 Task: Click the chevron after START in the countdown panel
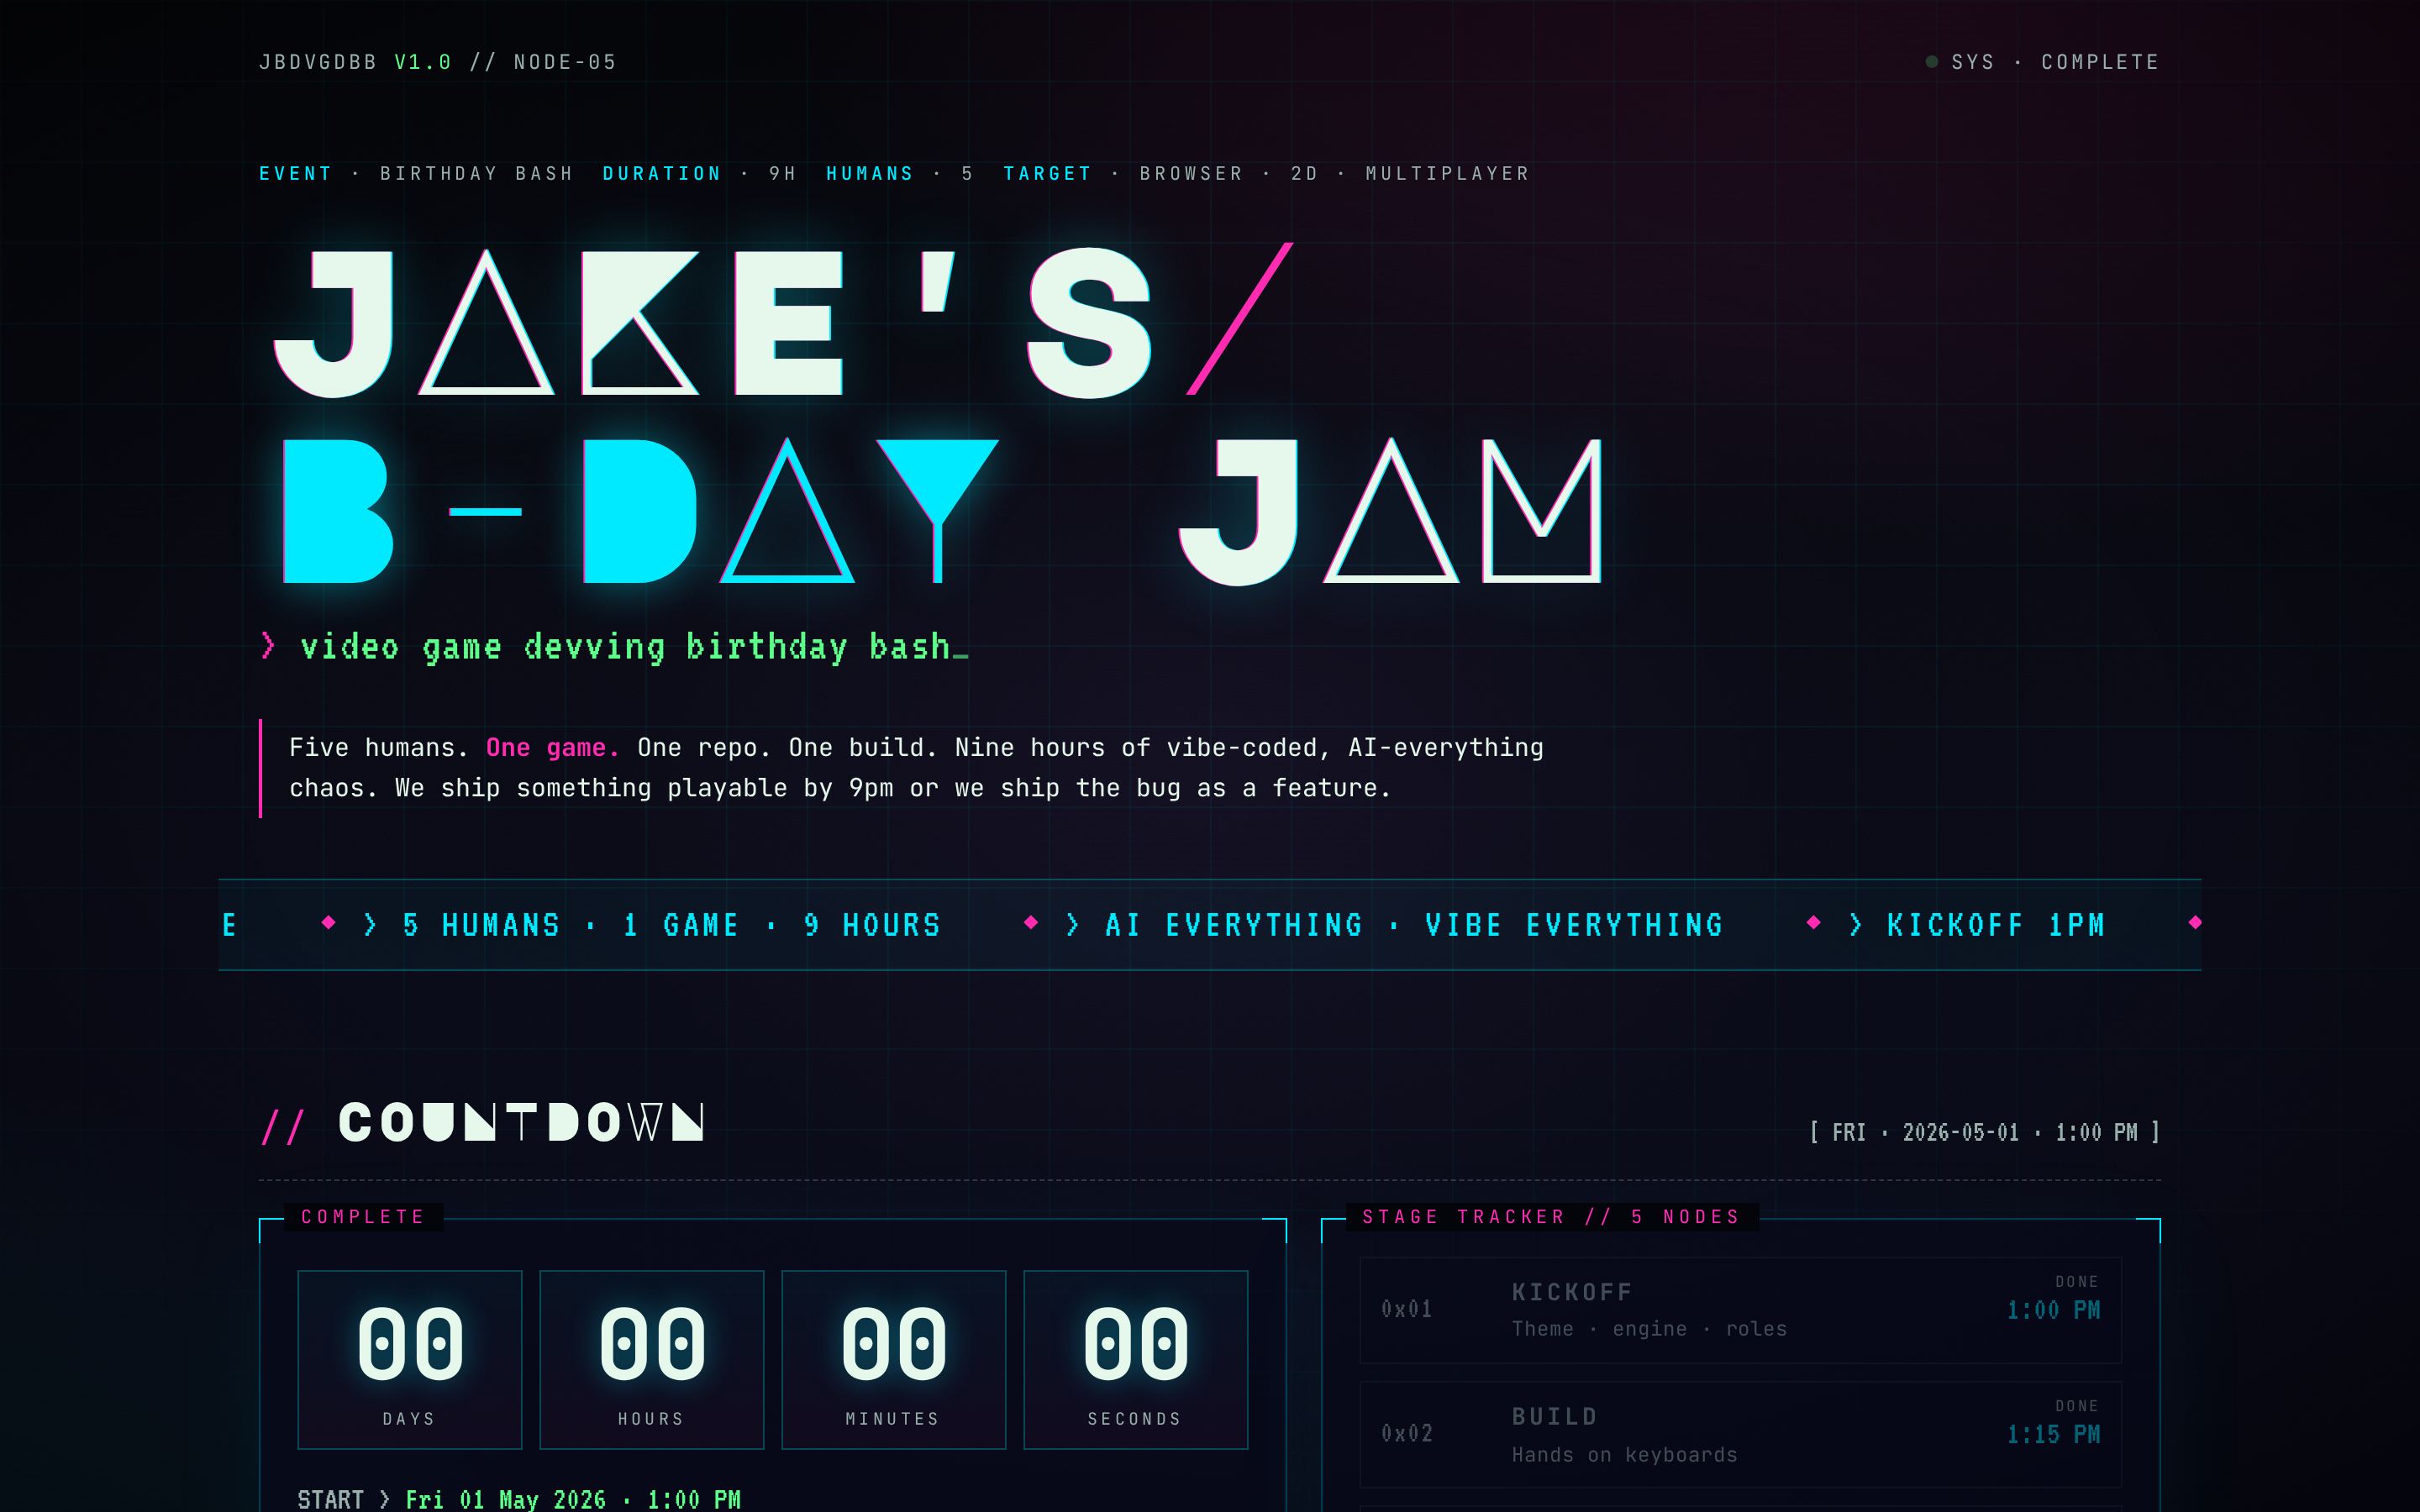(385, 1499)
